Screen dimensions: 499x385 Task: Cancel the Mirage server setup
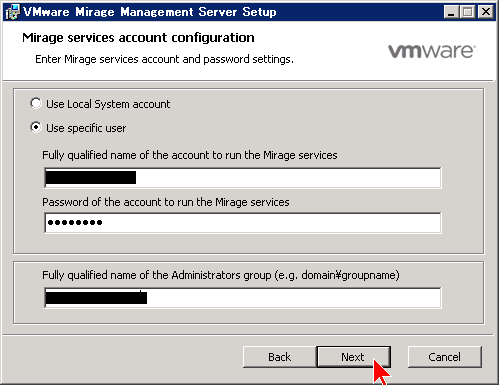(x=445, y=357)
